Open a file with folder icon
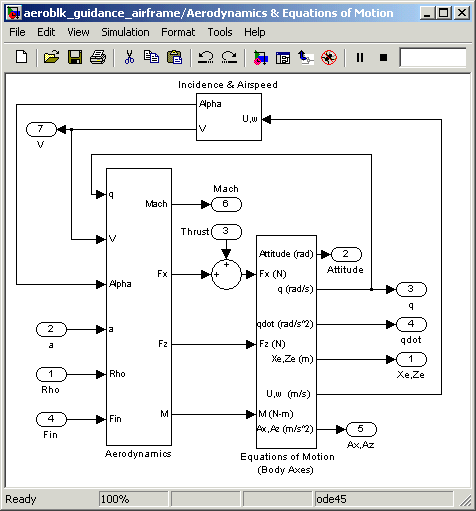Image resolution: width=476 pixels, height=511 pixels. (51, 57)
